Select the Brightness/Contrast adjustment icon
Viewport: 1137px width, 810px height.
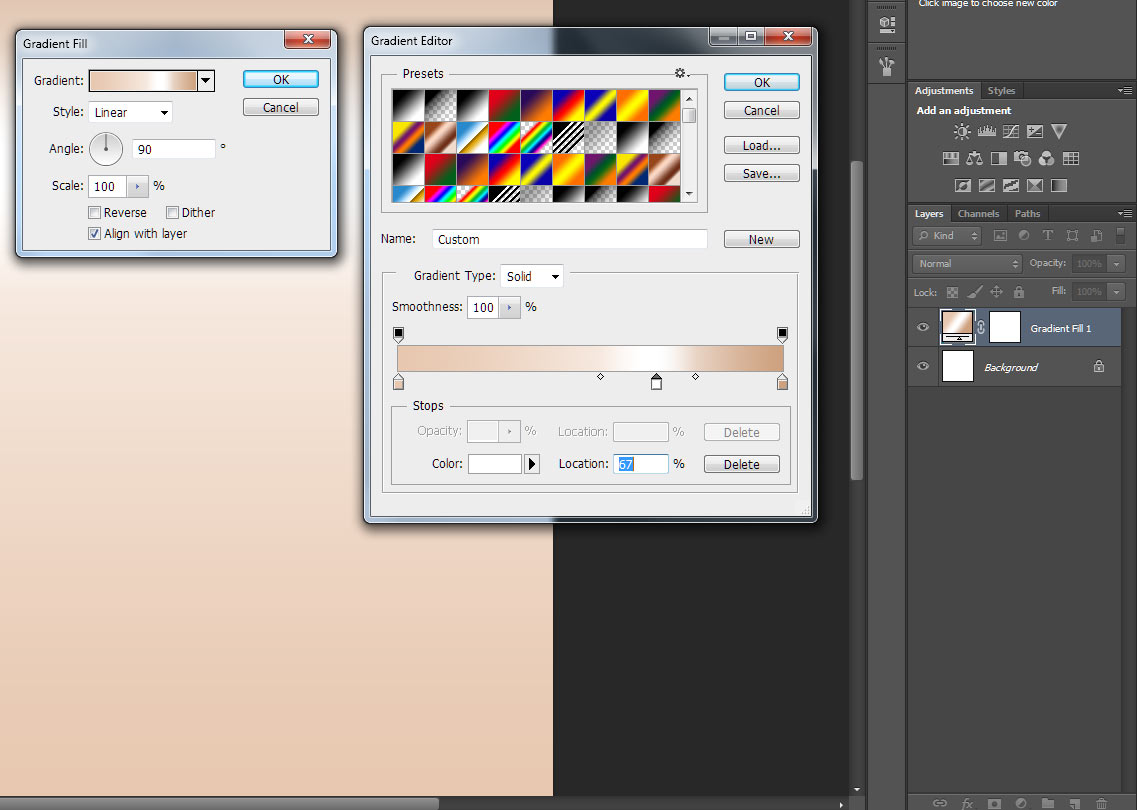click(962, 131)
